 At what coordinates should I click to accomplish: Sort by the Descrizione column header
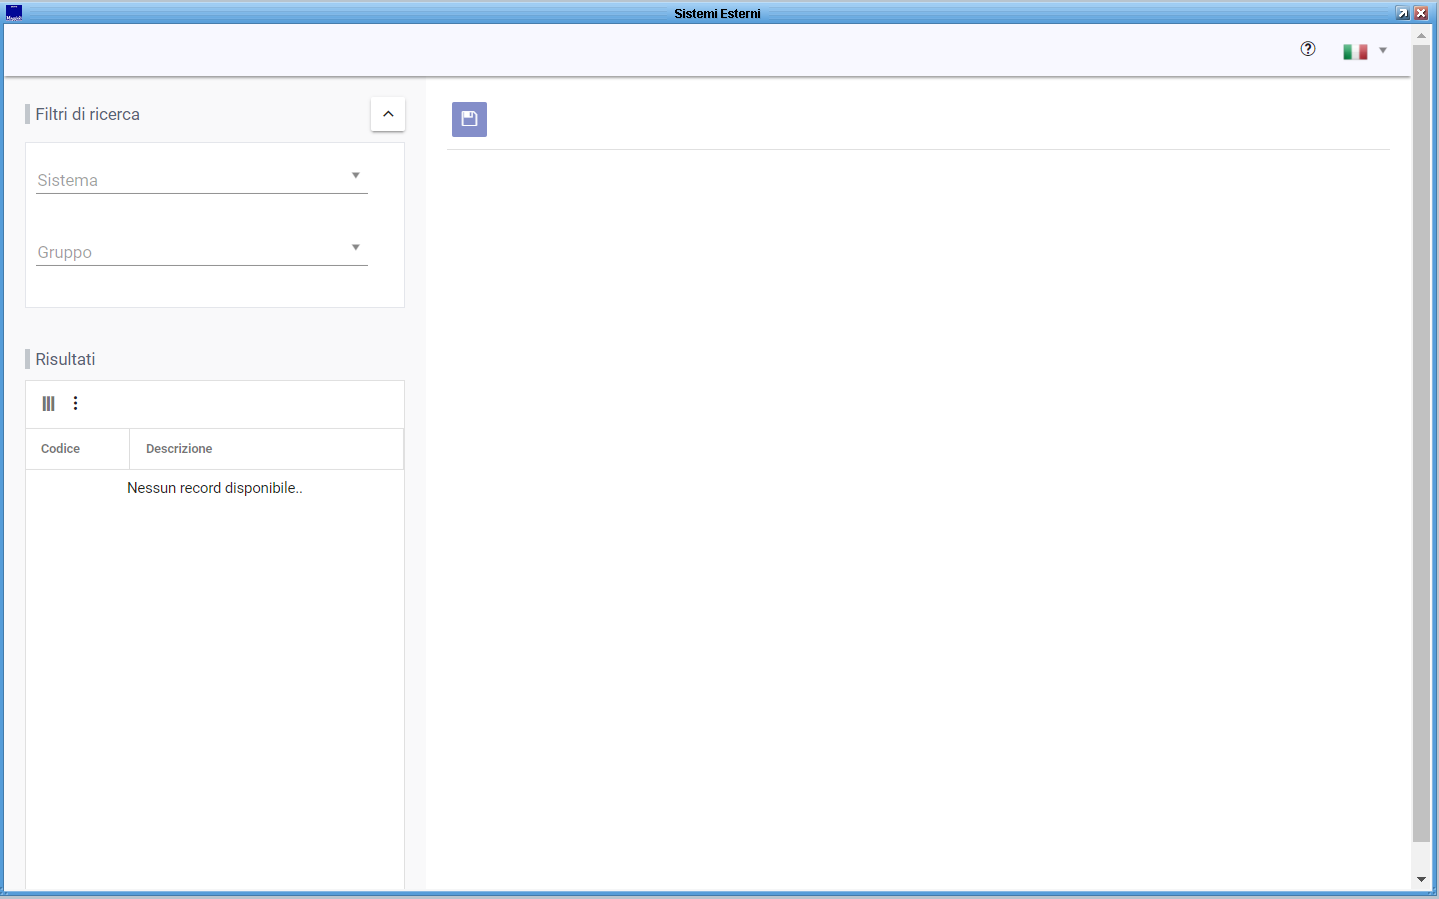pos(266,449)
